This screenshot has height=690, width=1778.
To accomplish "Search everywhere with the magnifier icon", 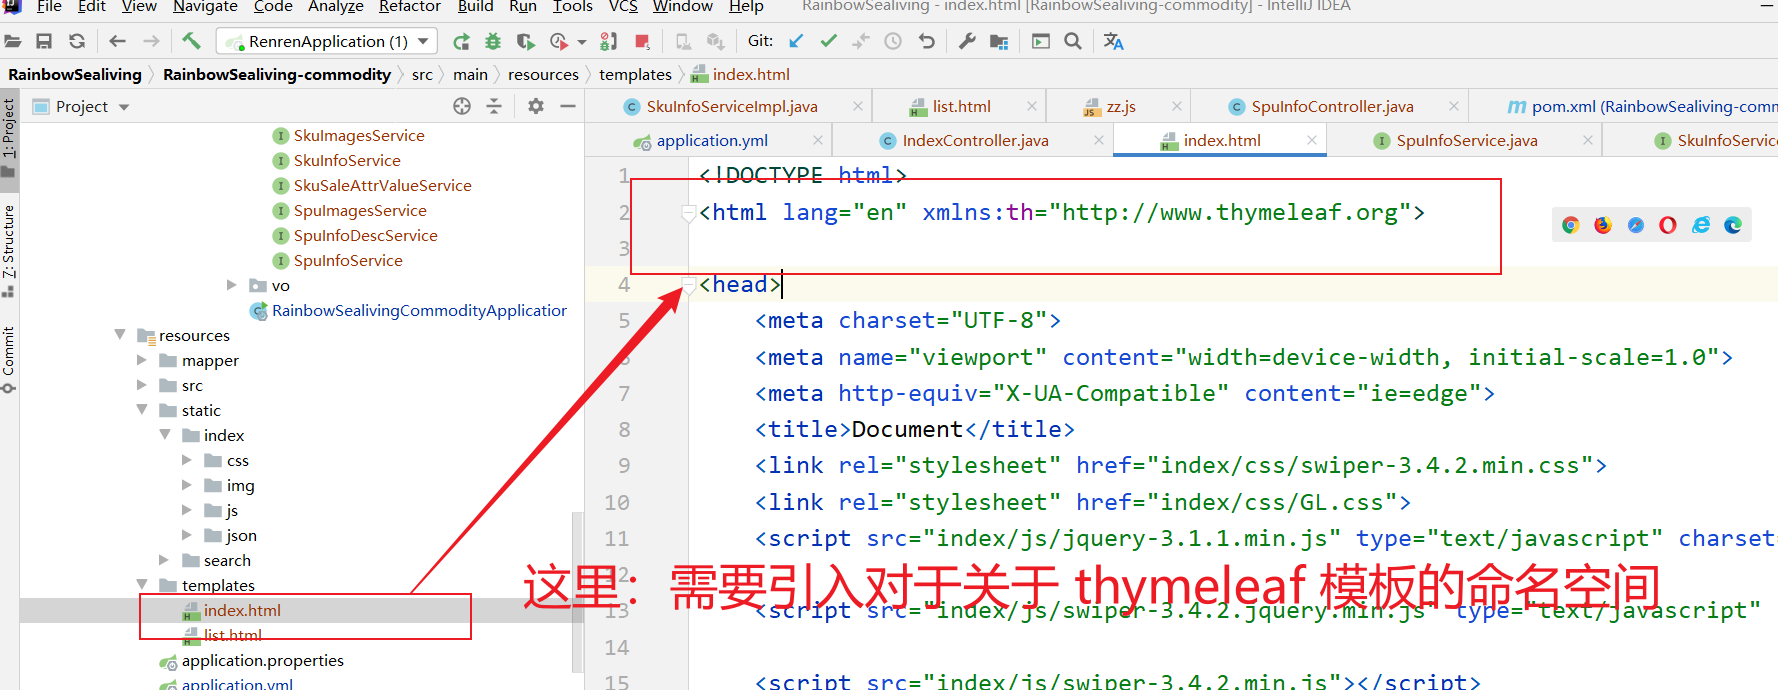I will [1073, 41].
